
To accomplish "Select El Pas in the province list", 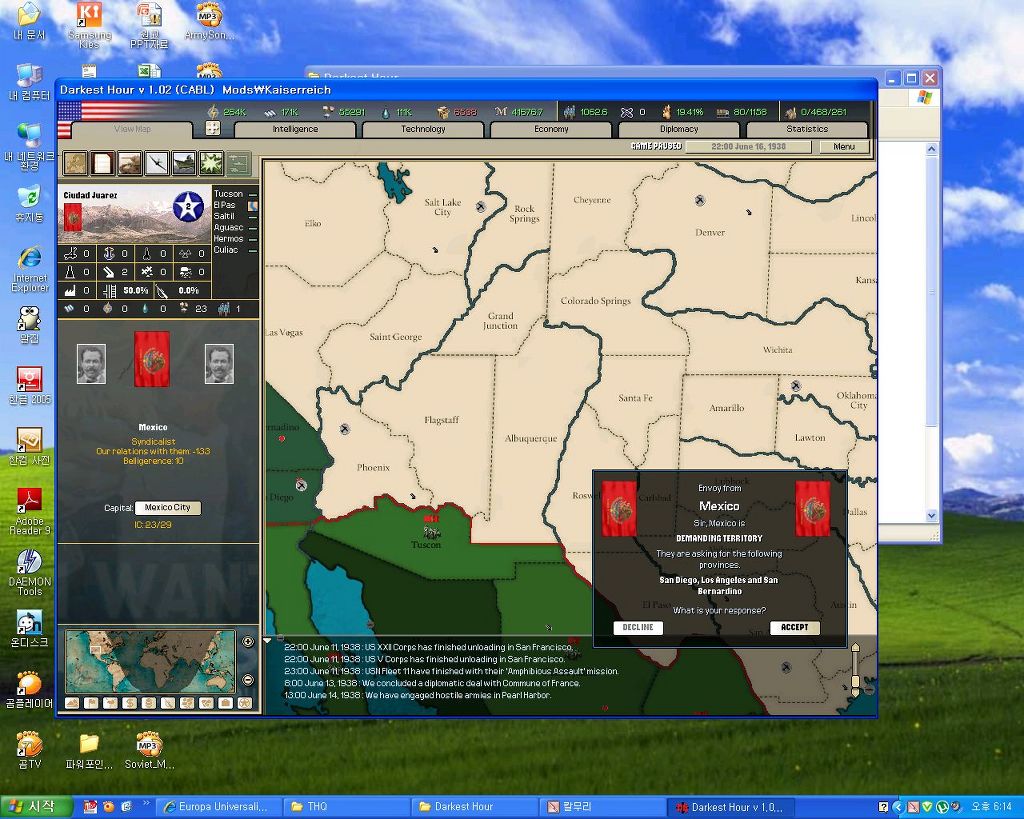I will coord(225,205).
